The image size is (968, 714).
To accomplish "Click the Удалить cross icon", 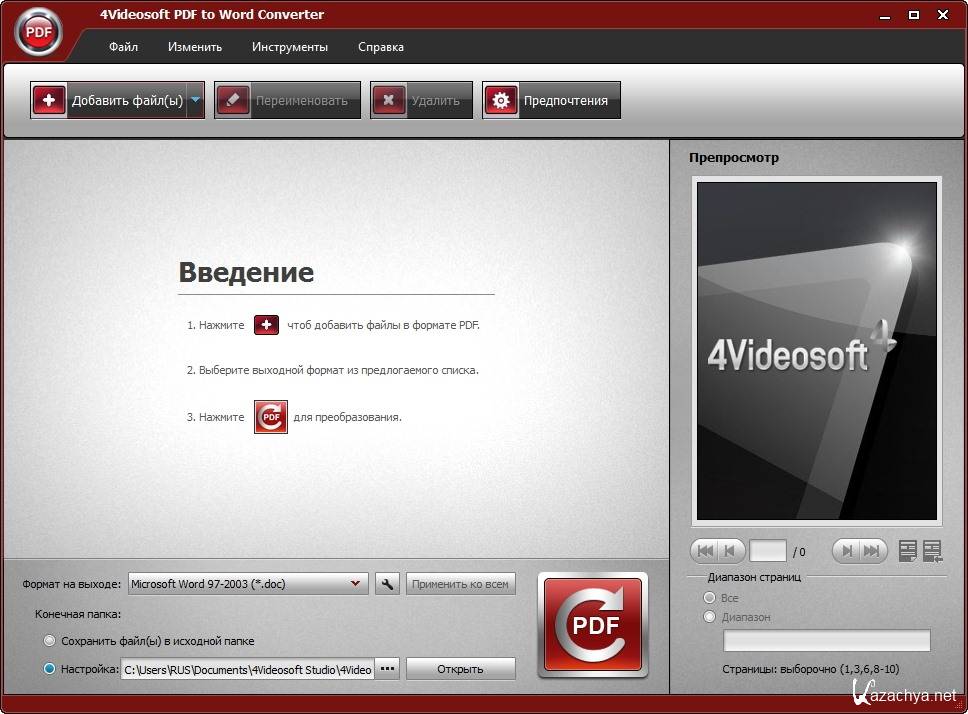I will [389, 100].
